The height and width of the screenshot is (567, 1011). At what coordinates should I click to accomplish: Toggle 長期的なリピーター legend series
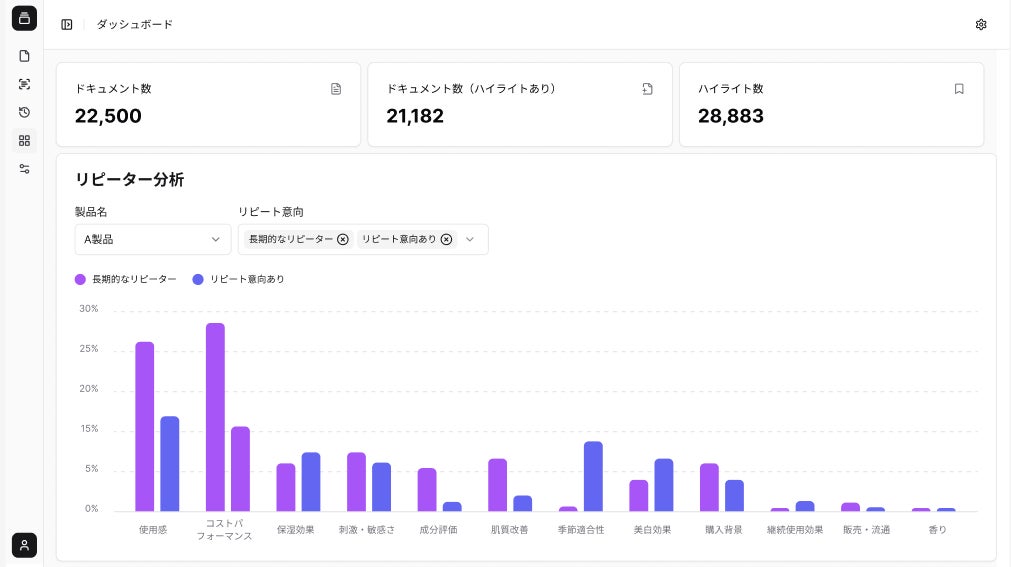coord(126,279)
